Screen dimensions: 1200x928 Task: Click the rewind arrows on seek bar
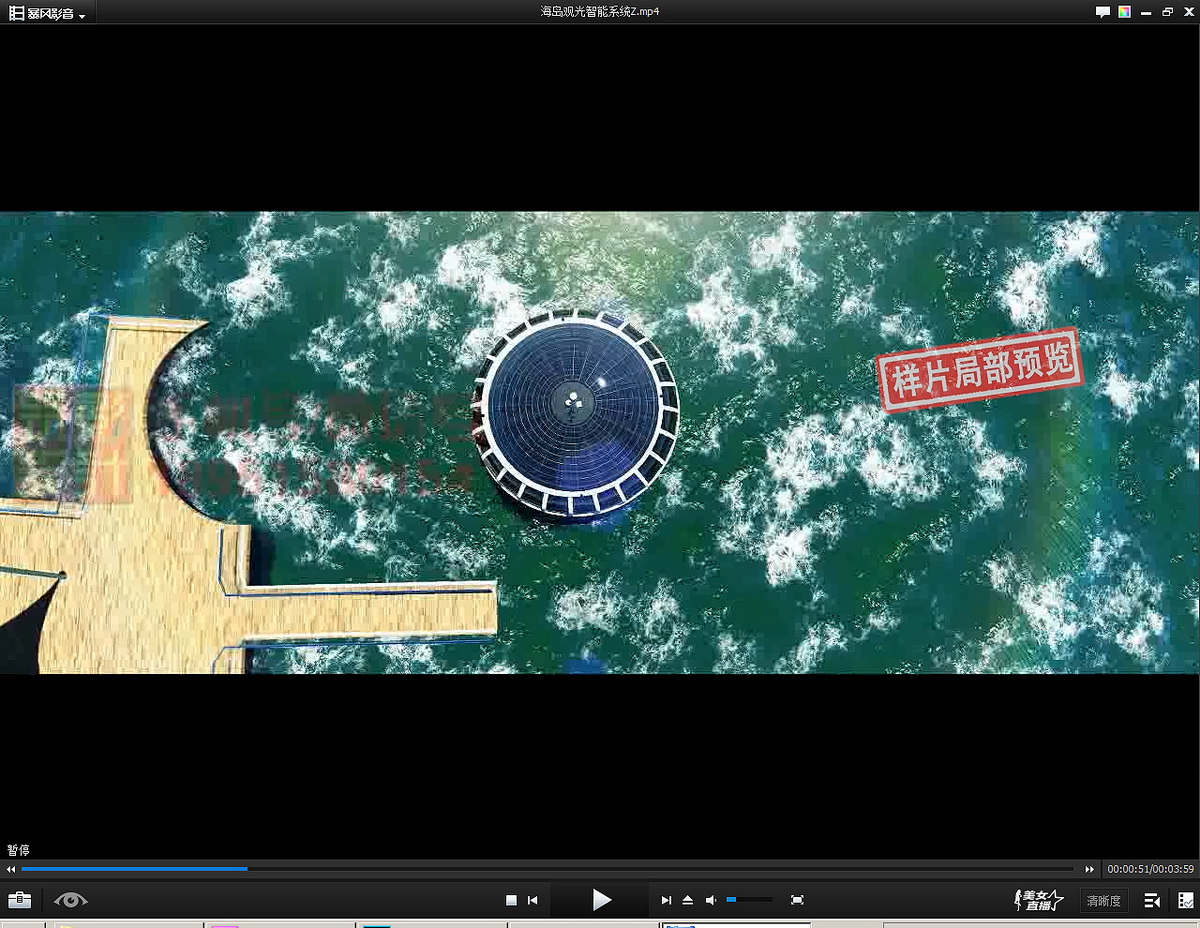11,869
